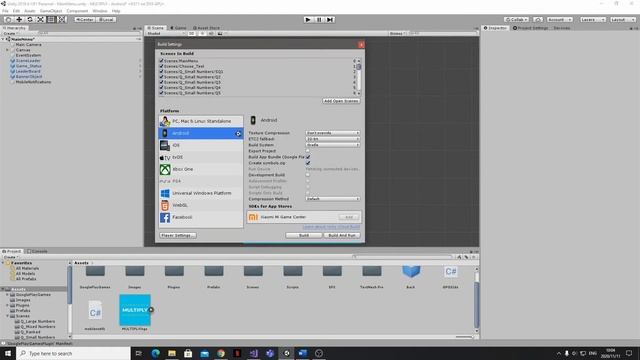The image size is (640, 360).
Task: Open the Build System dropdown
Action: coord(333,145)
